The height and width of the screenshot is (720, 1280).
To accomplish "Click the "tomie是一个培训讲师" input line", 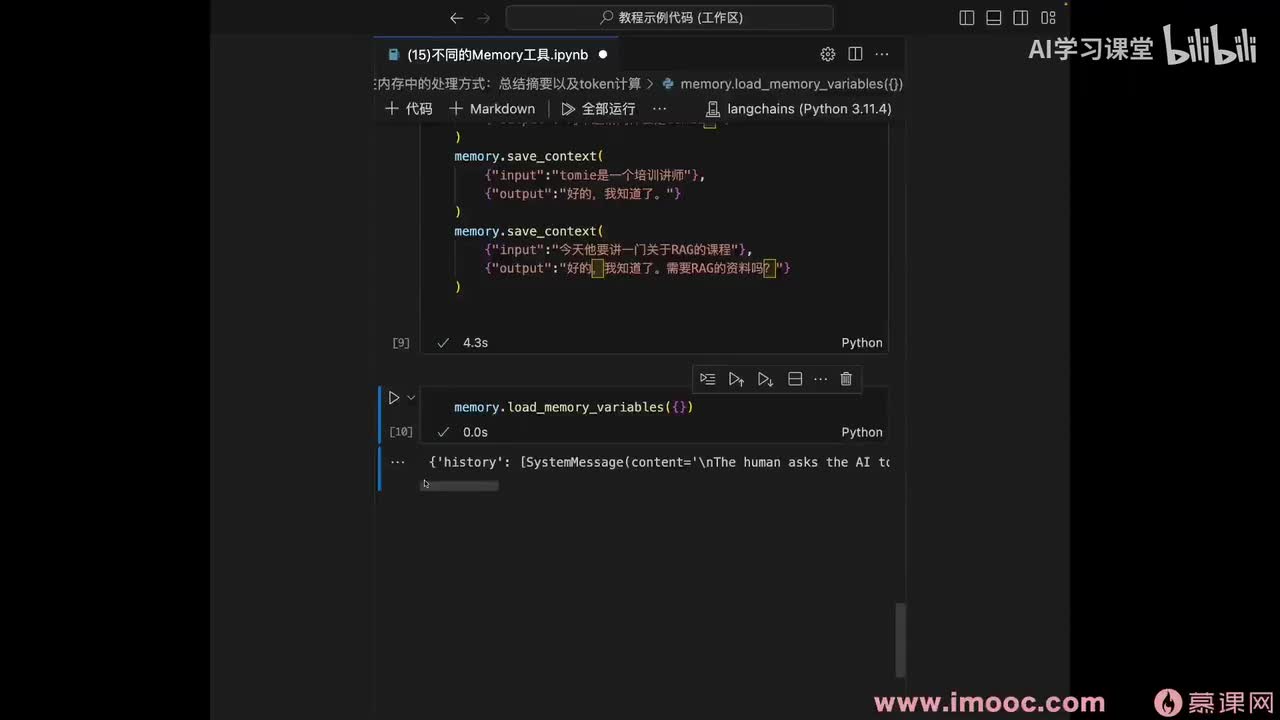I will 594,175.
